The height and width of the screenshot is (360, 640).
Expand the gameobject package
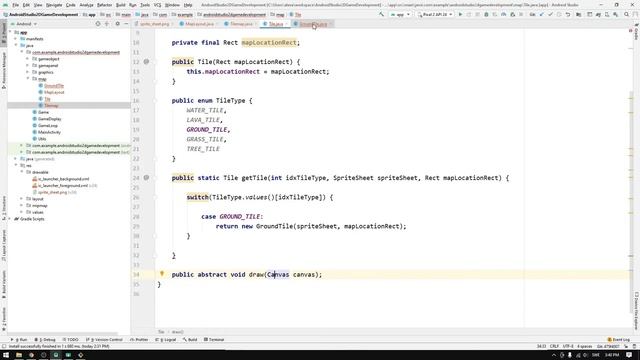pyautogui.click(x=27, y=59)
